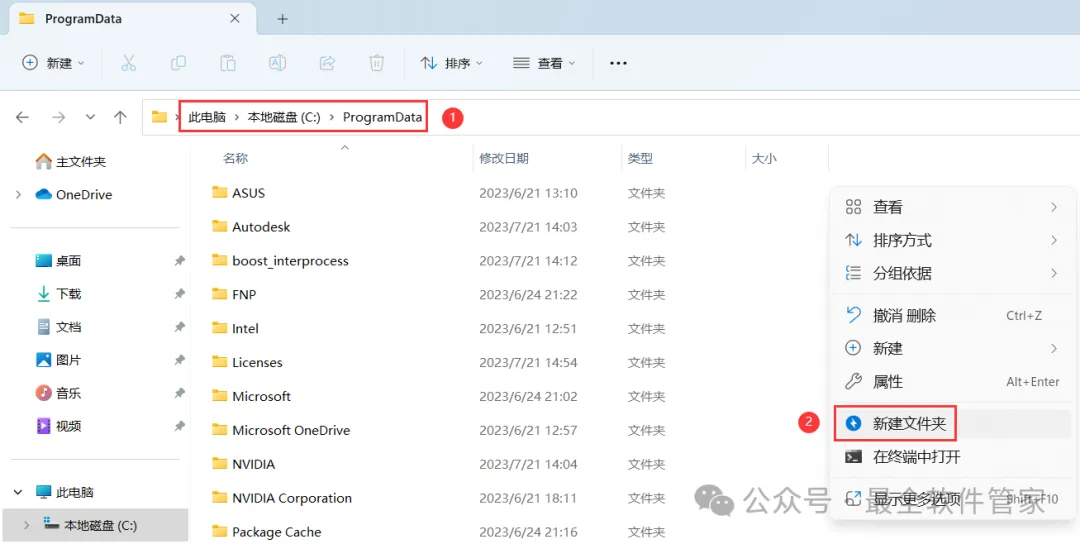Sort by the 名称 column header
Image resolution: width=1080 pixels, height=544 pixels.
(x=236, y=158)
